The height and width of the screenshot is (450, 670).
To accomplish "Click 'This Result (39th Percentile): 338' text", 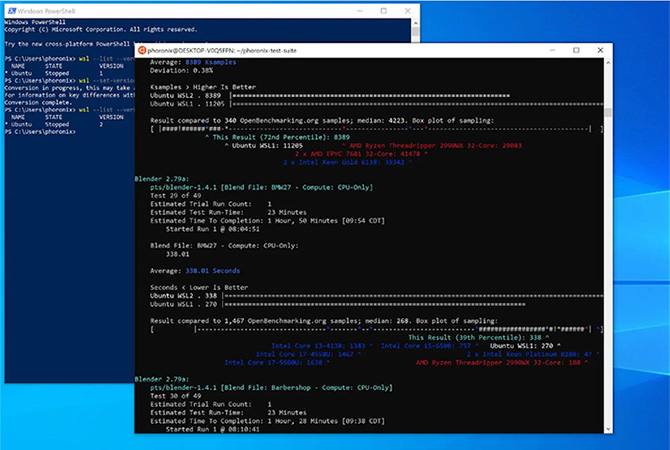I will 479,338.
